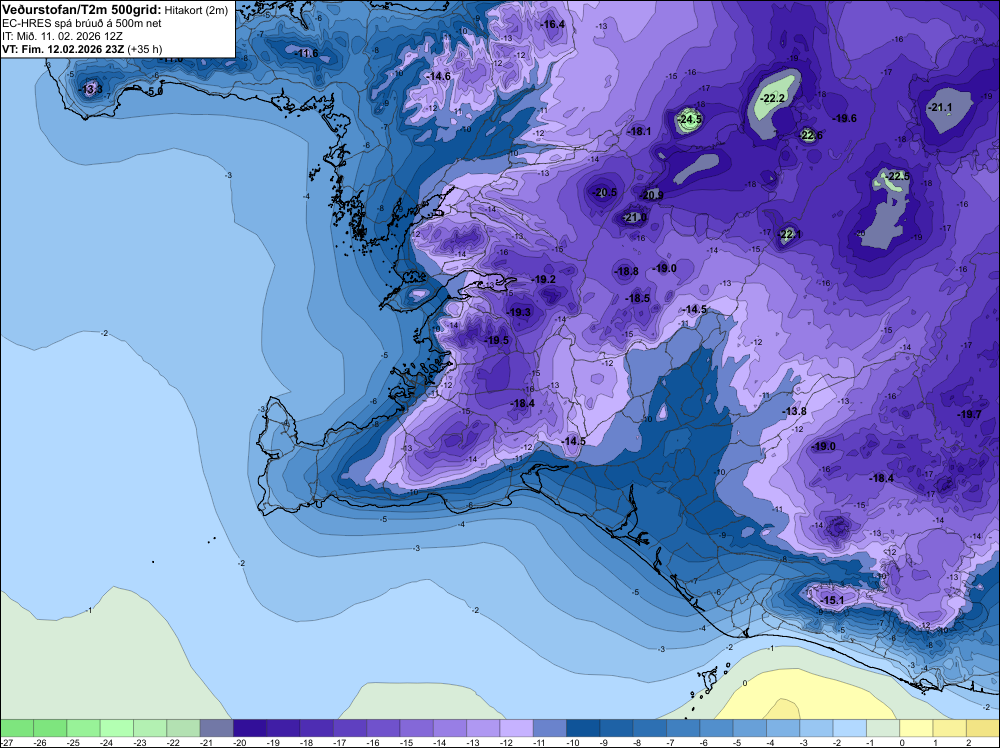Click the 'VT: Fim. 12.02.2026 23Z' valid time
The height and width of the screenshot is (748, 1000).
tap(64, 49)
